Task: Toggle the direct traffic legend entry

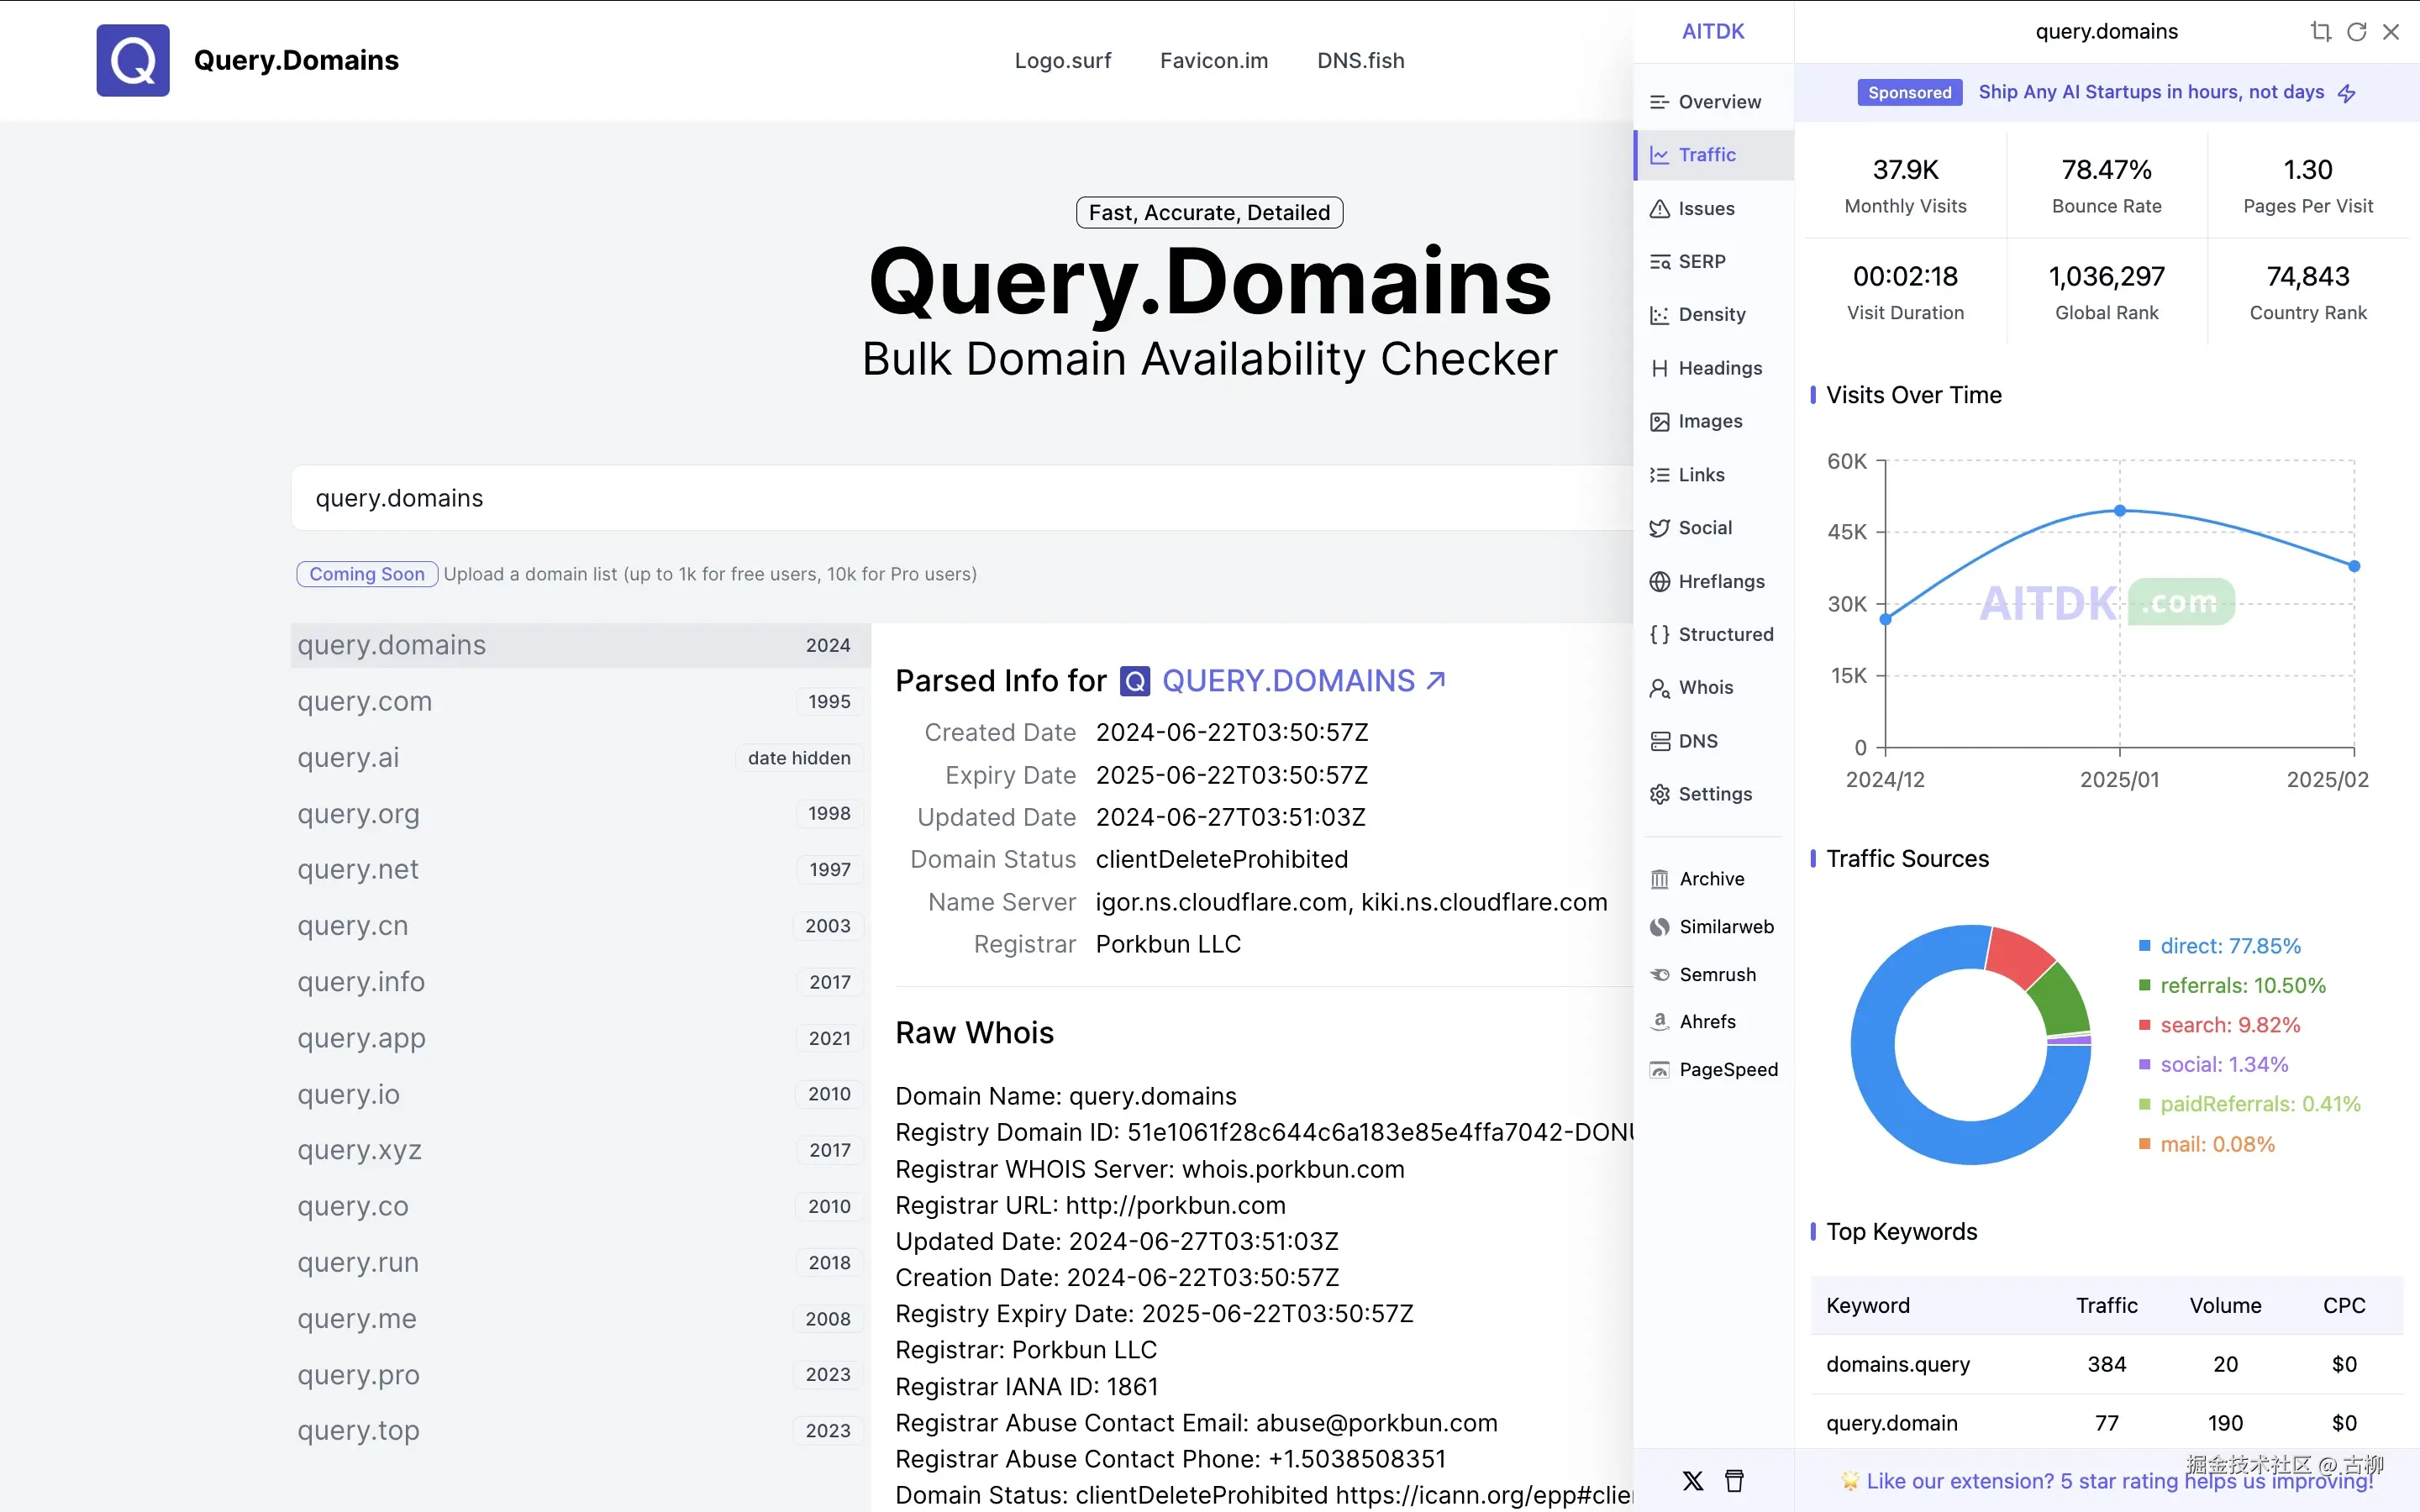Action: pos(2229,946)
